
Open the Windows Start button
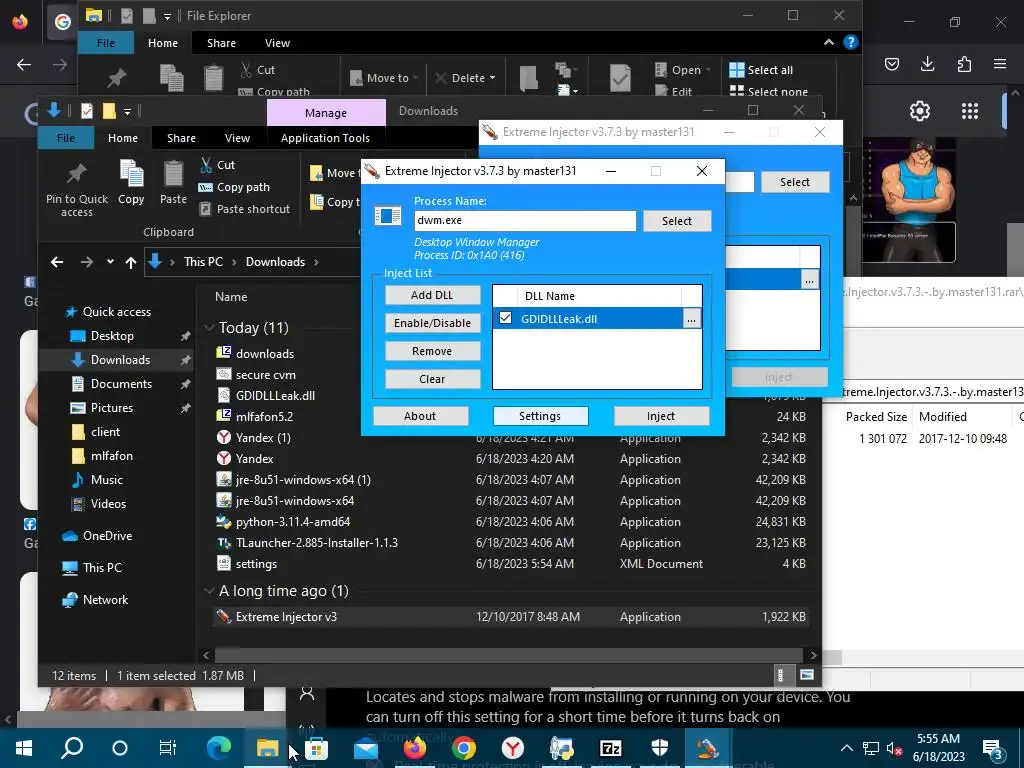(24, 748)
